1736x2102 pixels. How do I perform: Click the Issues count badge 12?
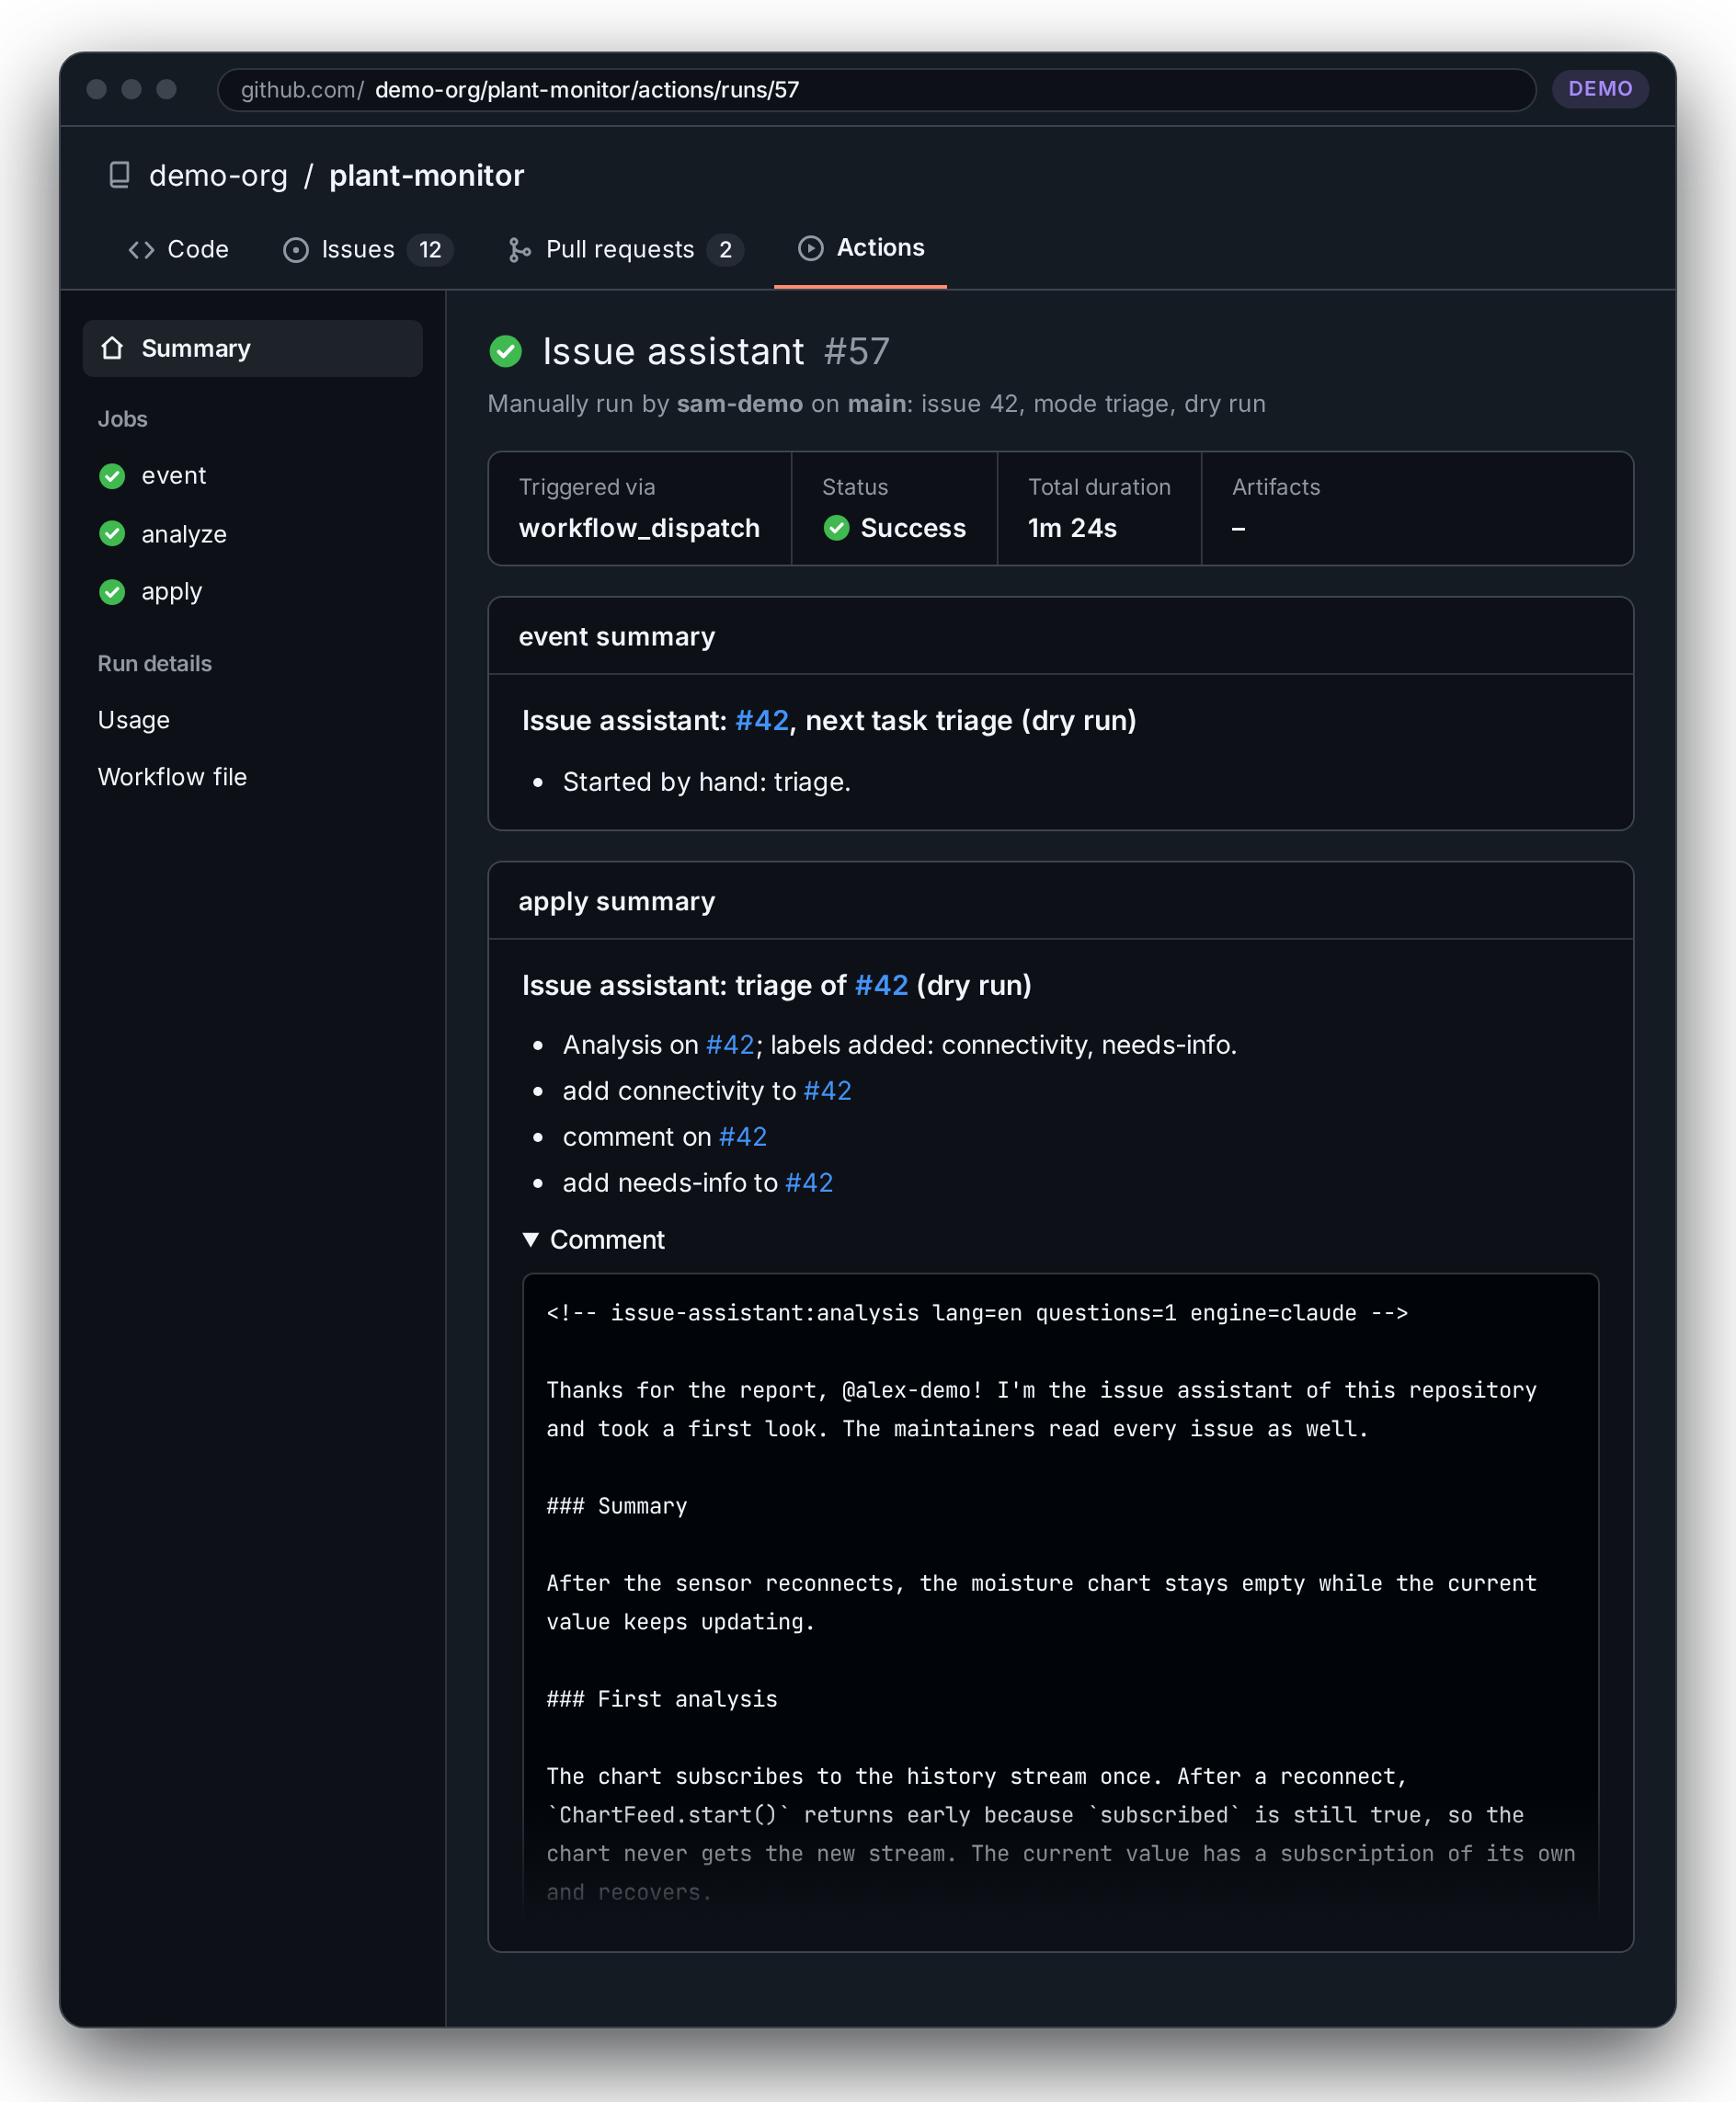(x=430, y=250)
